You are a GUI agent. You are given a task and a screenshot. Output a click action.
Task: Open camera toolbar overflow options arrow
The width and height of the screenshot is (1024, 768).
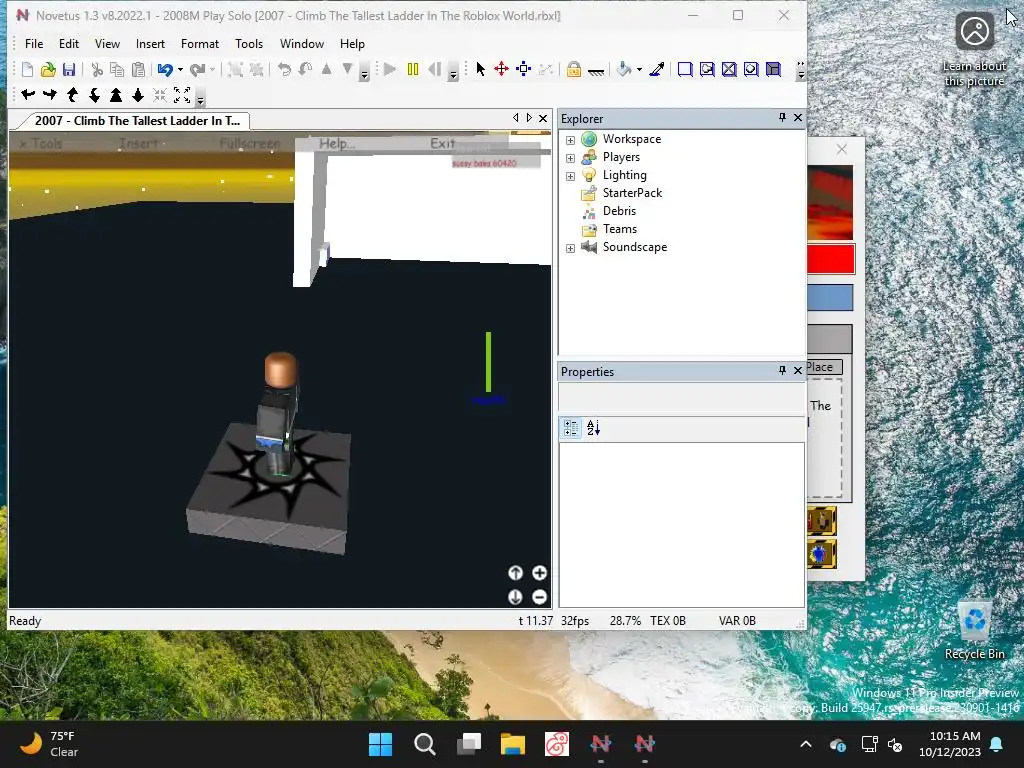pos(200,97)
